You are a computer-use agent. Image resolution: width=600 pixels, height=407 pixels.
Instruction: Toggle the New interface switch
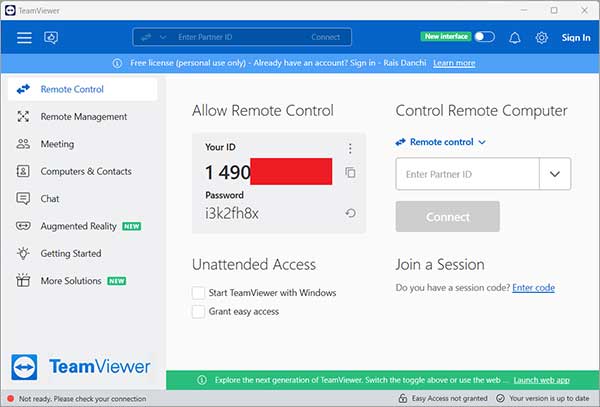coord(484,37)
